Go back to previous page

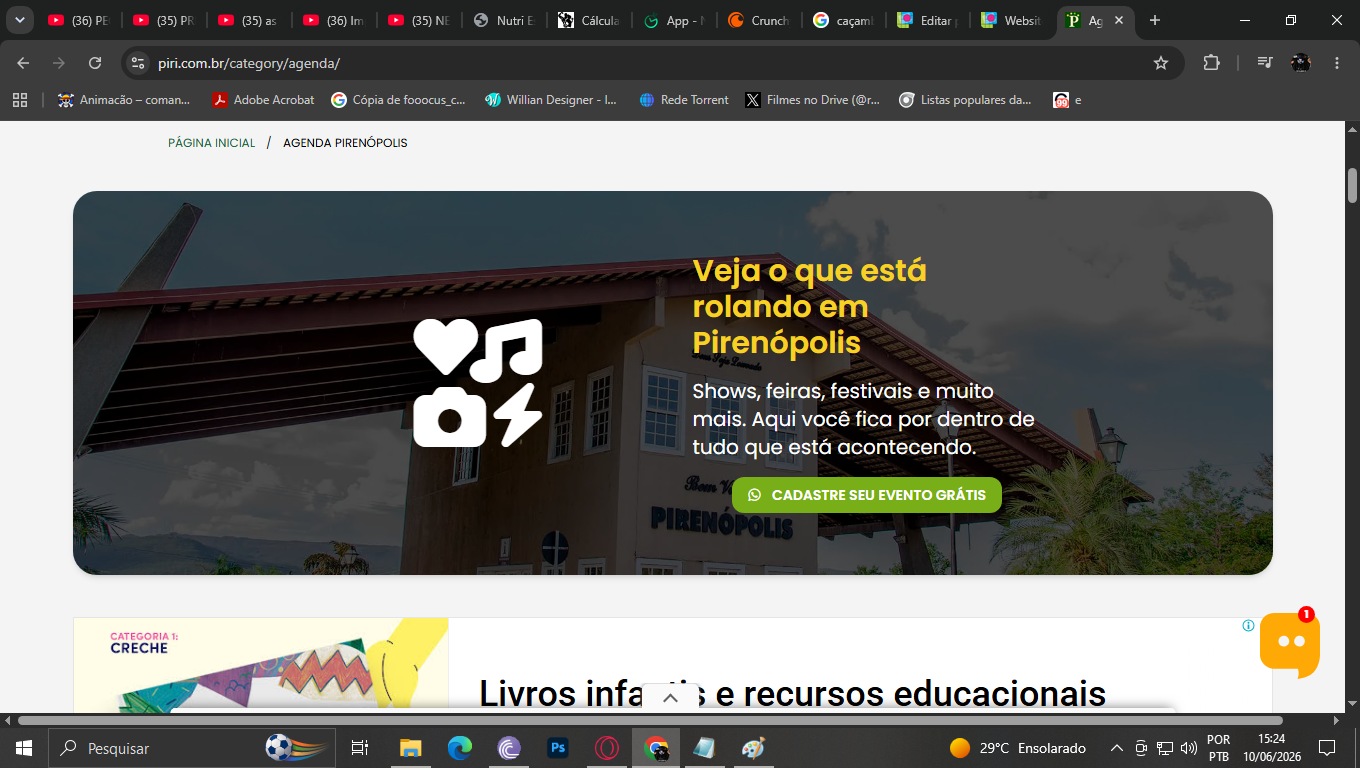click(23, 63)
